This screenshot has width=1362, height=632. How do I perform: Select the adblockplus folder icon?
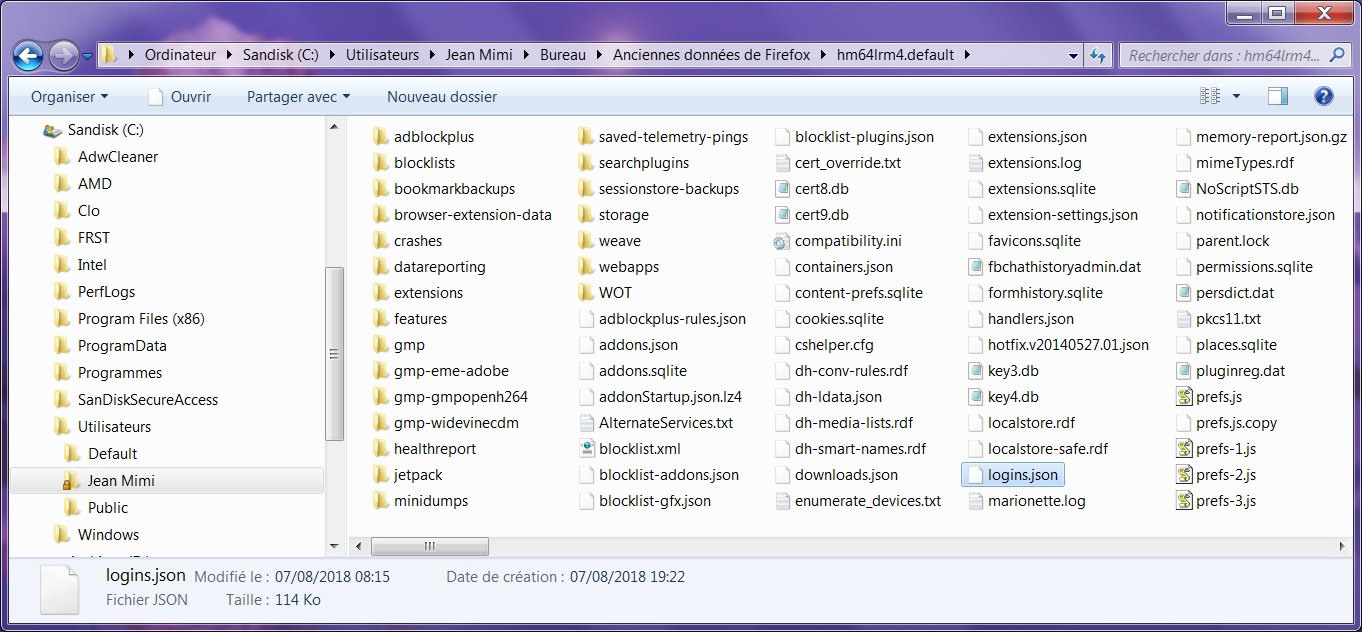[380, 137]
